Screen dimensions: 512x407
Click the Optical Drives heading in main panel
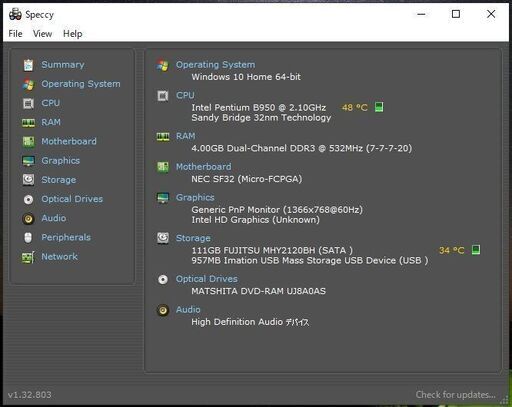point(207,279)
